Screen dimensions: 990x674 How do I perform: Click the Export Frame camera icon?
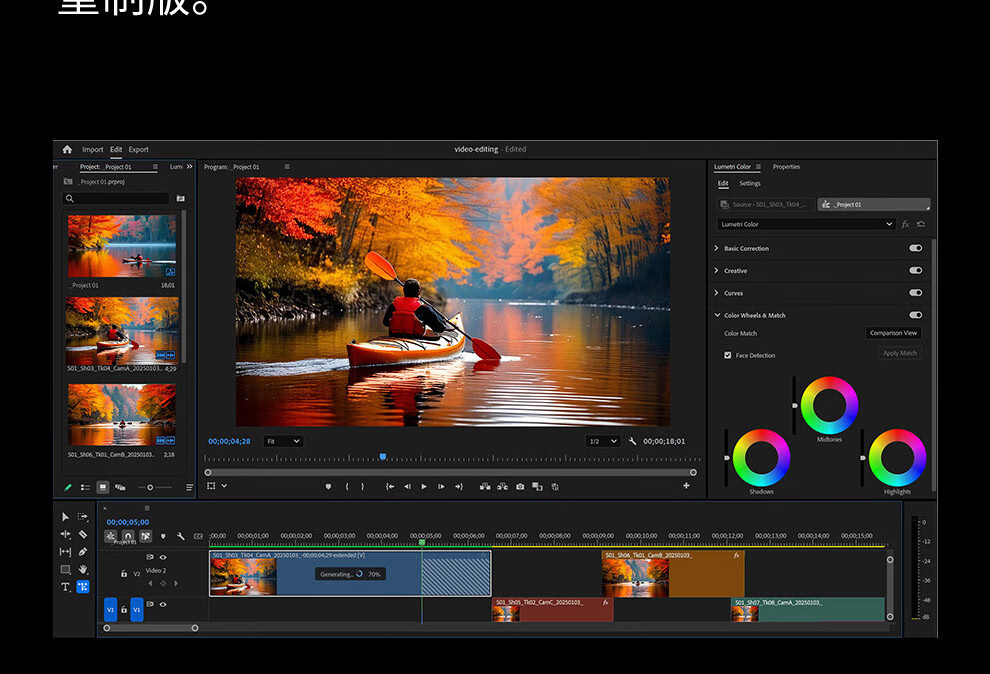[520, 487]
